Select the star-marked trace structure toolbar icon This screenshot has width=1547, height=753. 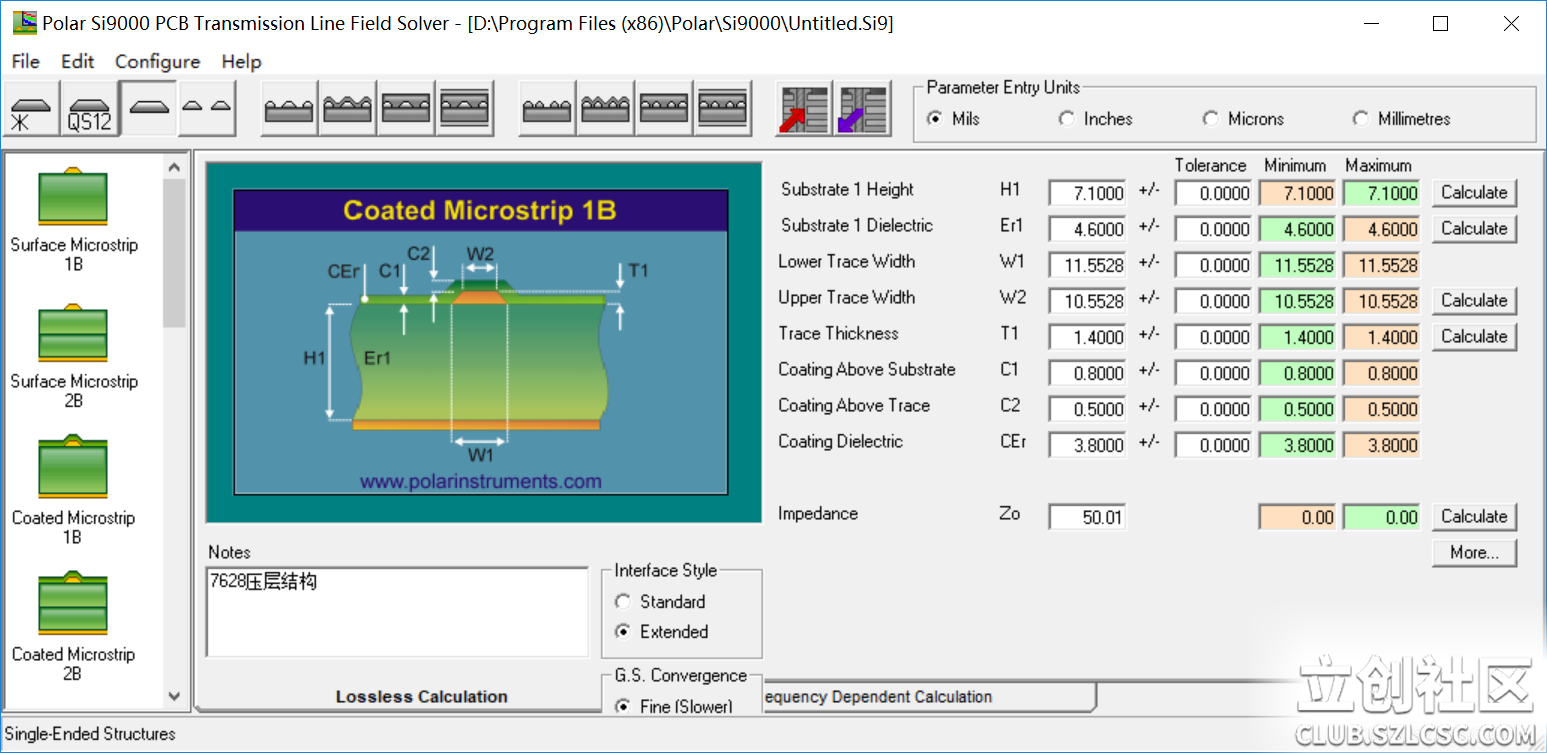point(32,109)
